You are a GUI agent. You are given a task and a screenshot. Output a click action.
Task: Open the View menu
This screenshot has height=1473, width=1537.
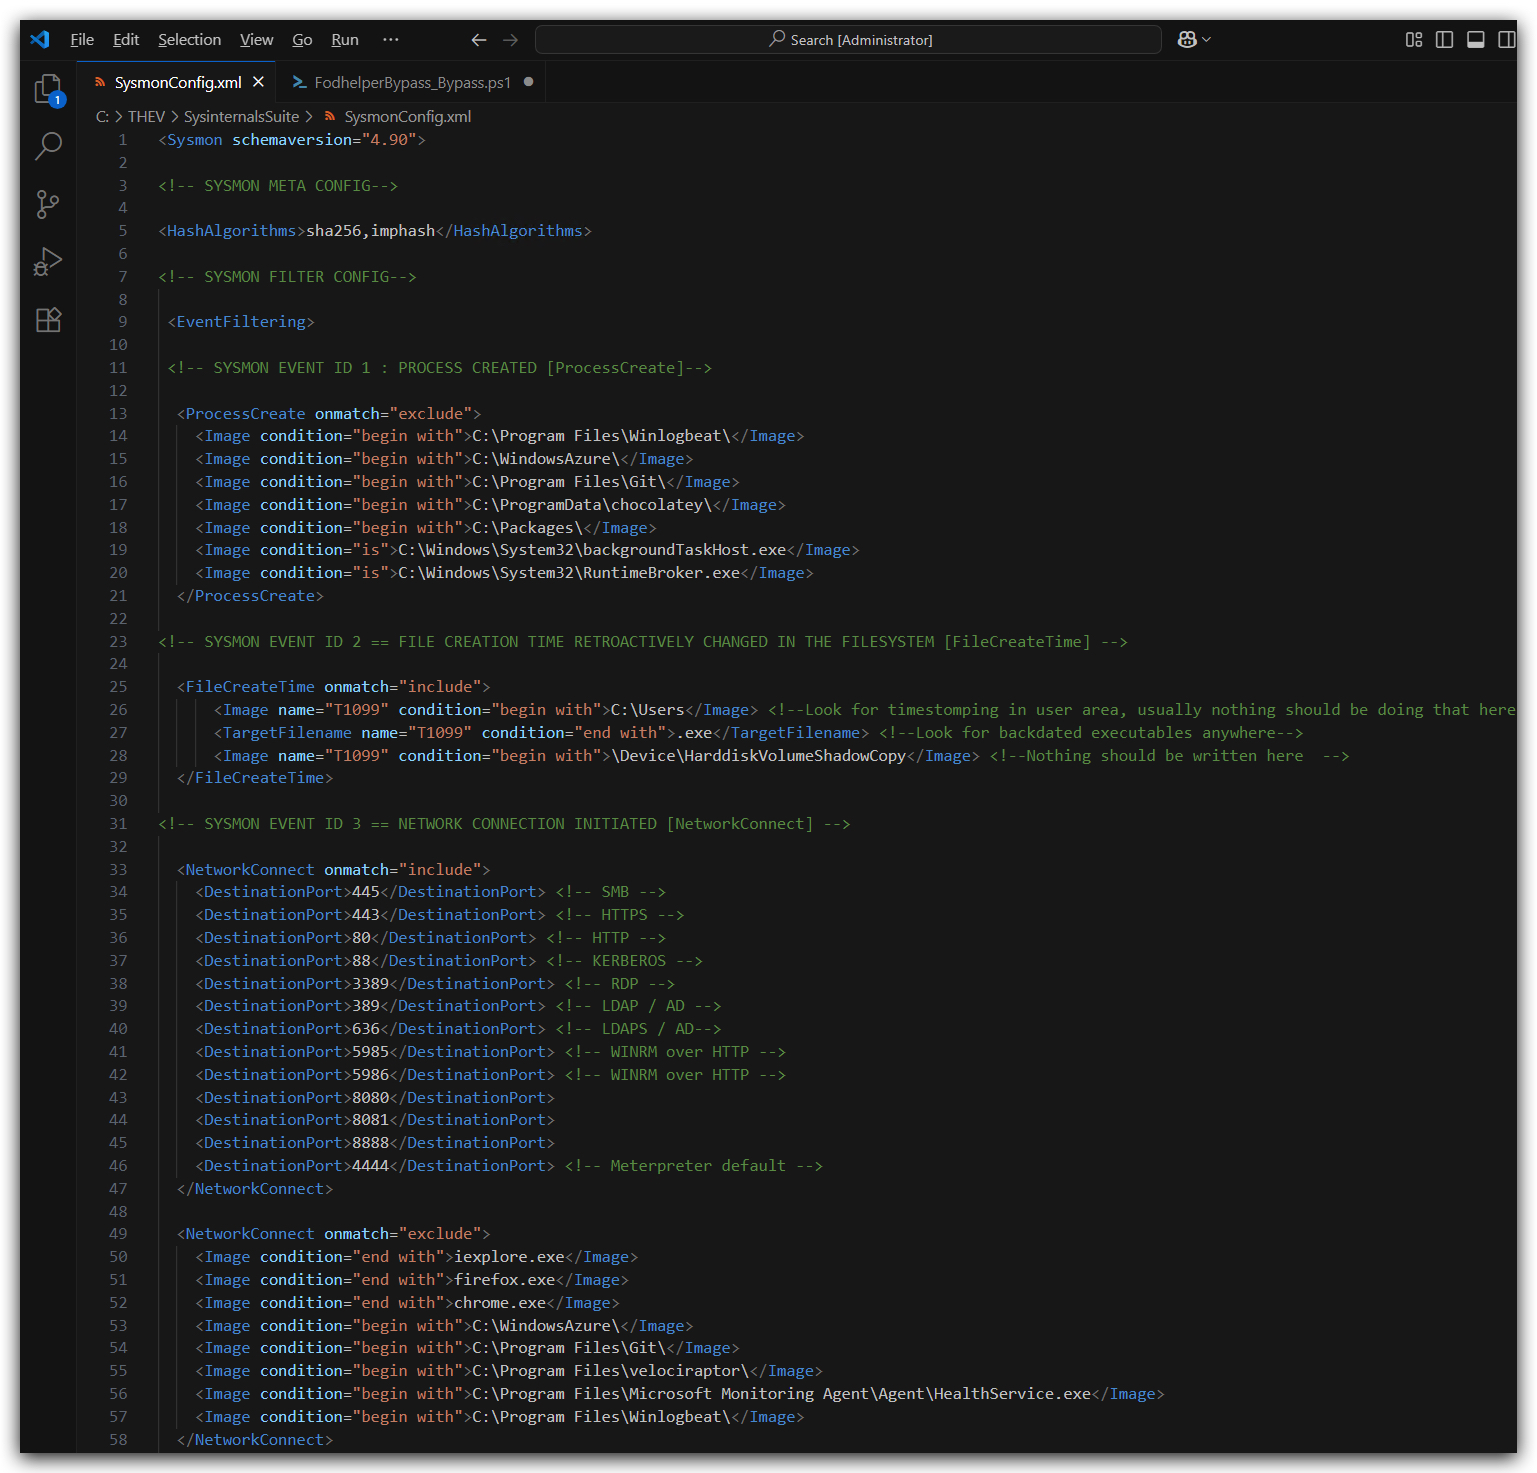coord(256,40)
